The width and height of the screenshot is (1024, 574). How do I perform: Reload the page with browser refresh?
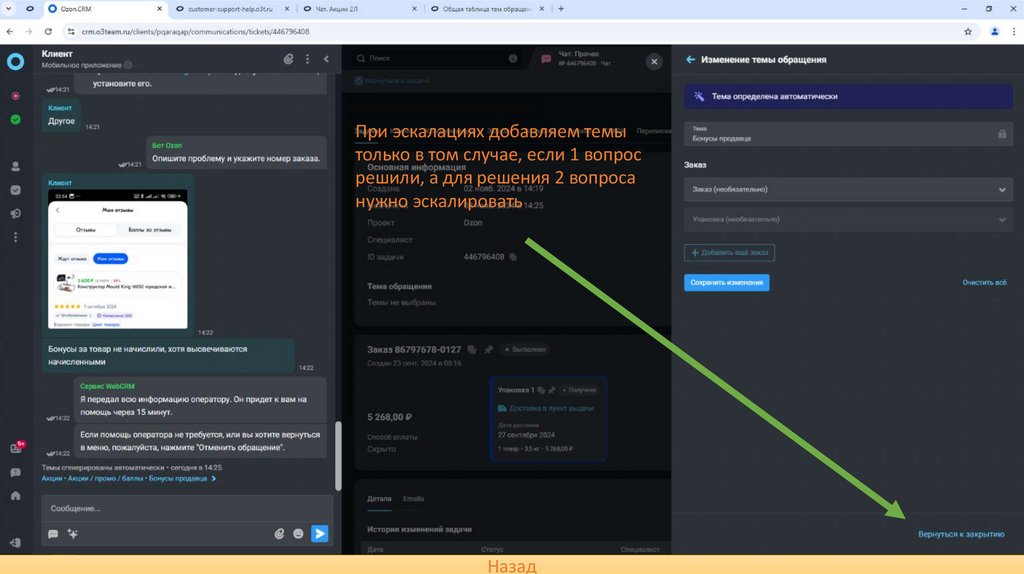[x=48, y=31]
